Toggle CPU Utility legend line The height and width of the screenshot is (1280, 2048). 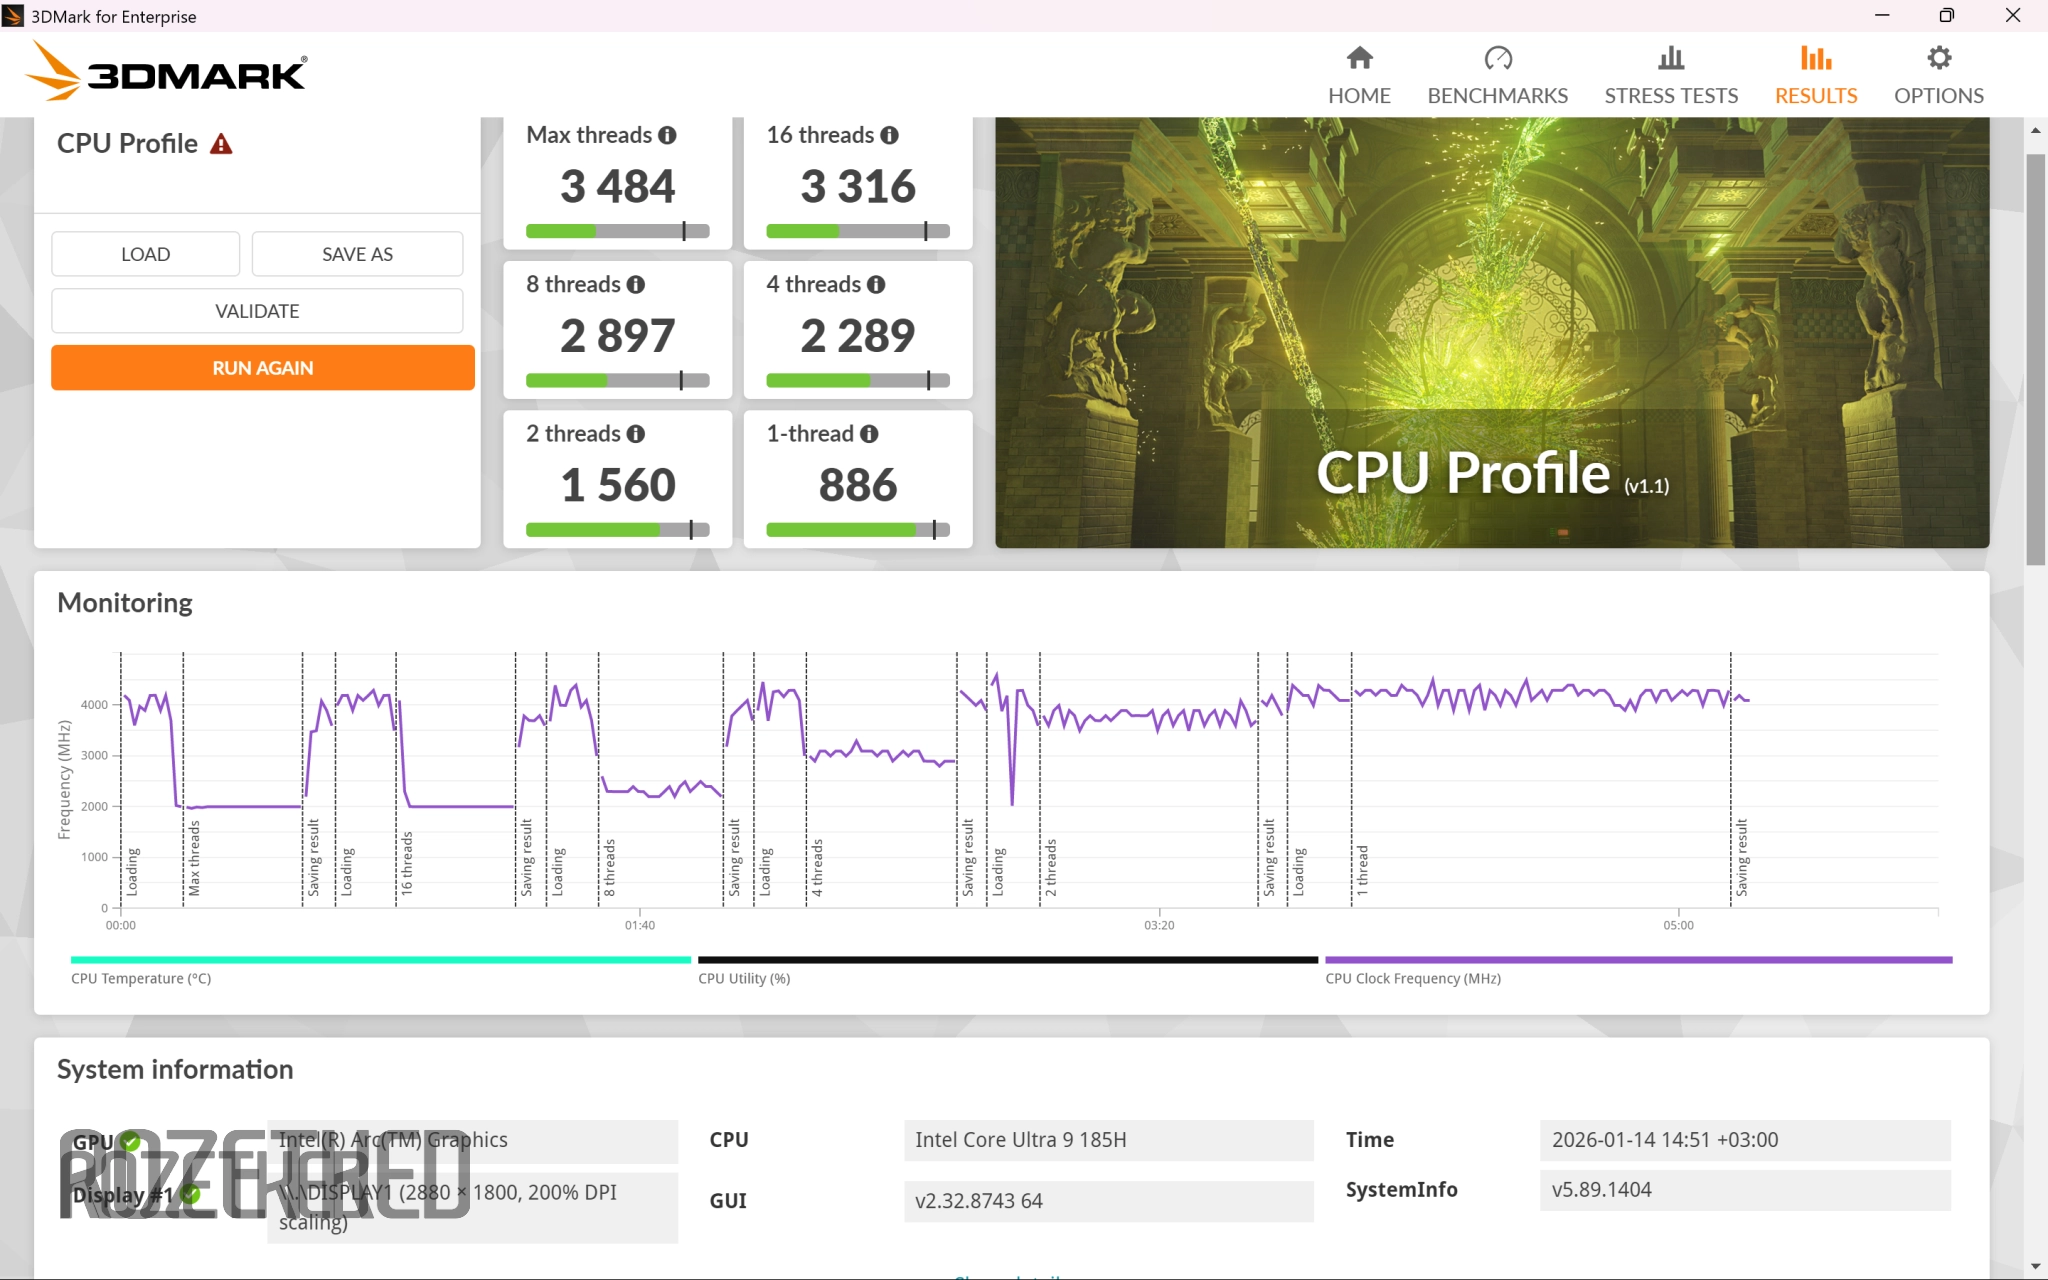point(1007,960)
